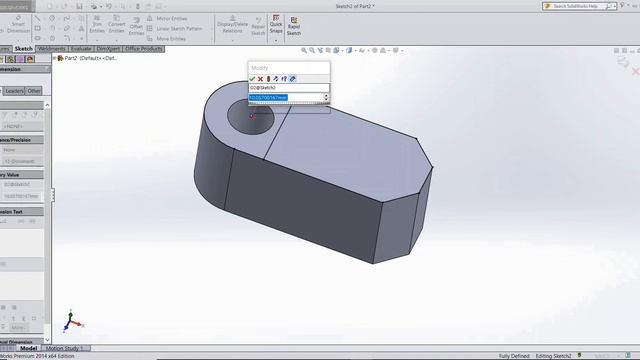The width and height of the screenshot is (640, 360).
Task: Click the highlighted Mark for drawing icon in Modify
Action: 292,79
